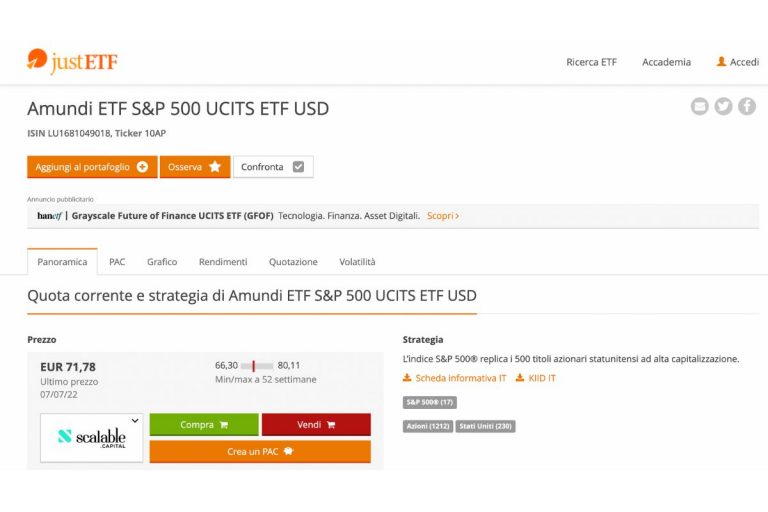Share page on Facebook icon

pos(747,106)
